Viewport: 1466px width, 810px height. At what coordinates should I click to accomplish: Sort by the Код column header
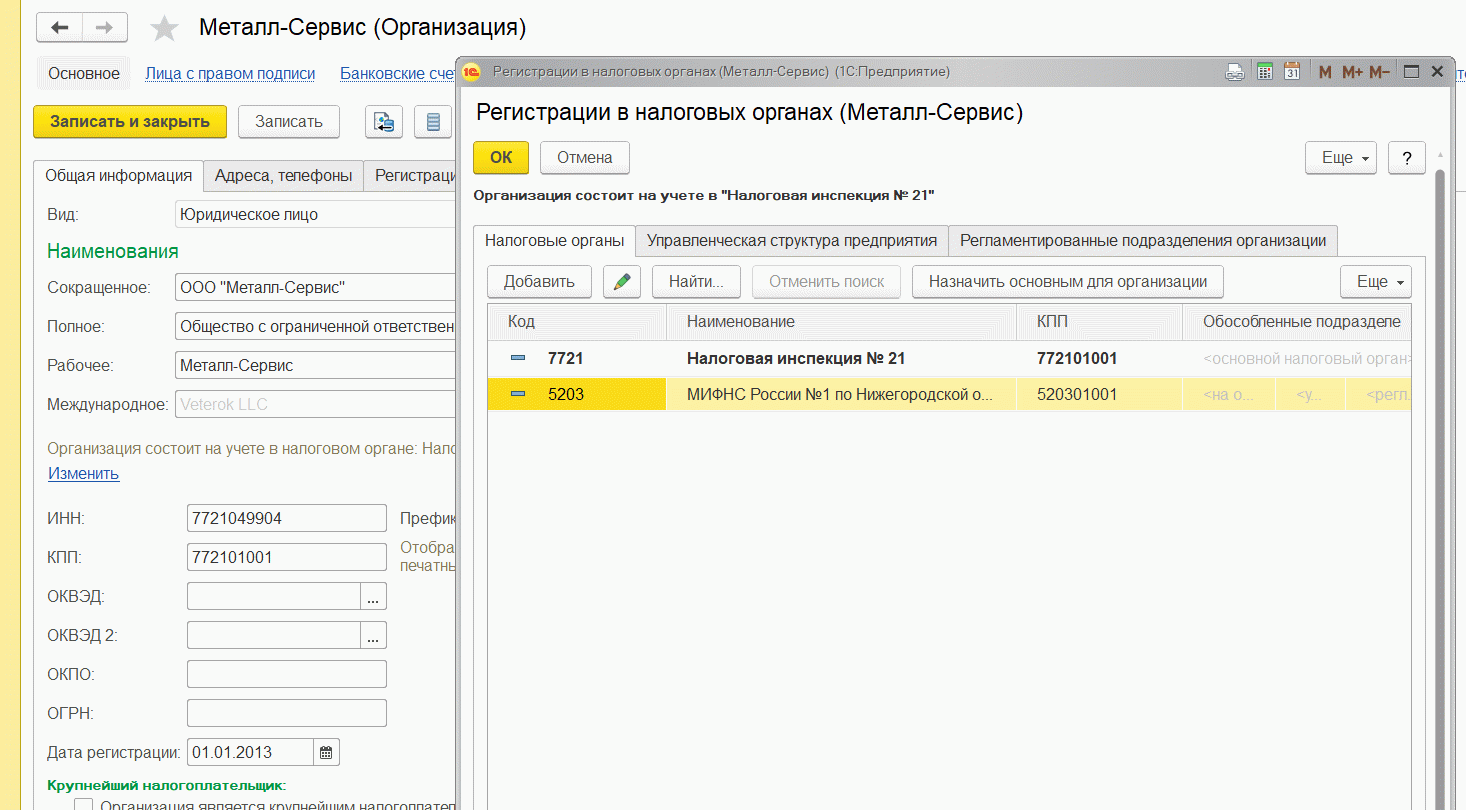pos(577,321)
